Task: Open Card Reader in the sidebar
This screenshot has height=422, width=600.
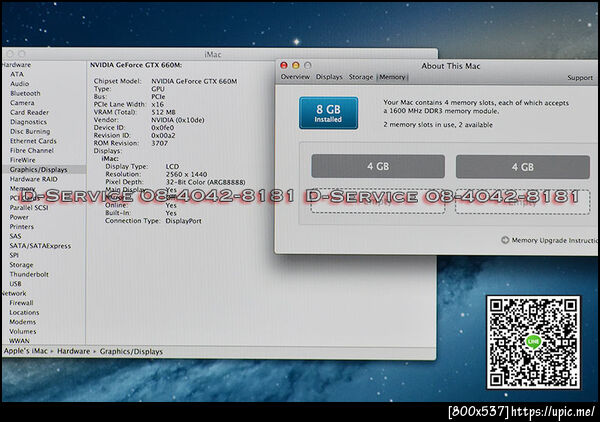Action: tap(29, 112)
